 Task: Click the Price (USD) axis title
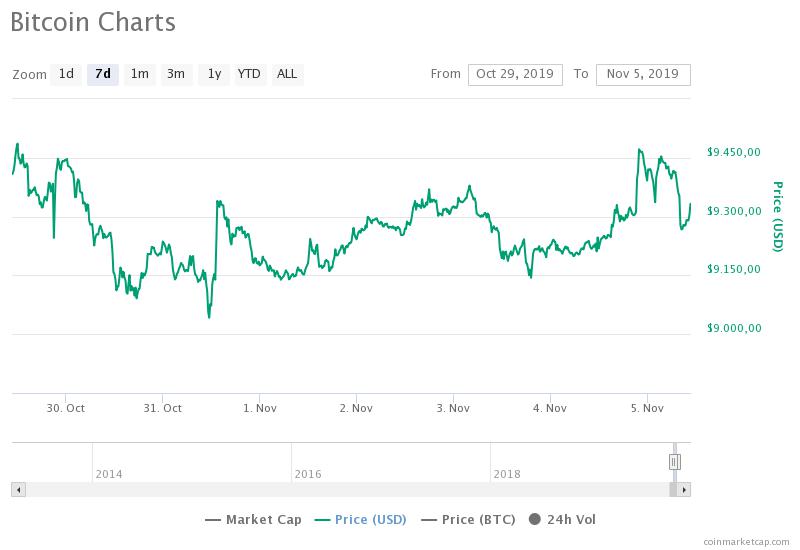click(777, 216)
